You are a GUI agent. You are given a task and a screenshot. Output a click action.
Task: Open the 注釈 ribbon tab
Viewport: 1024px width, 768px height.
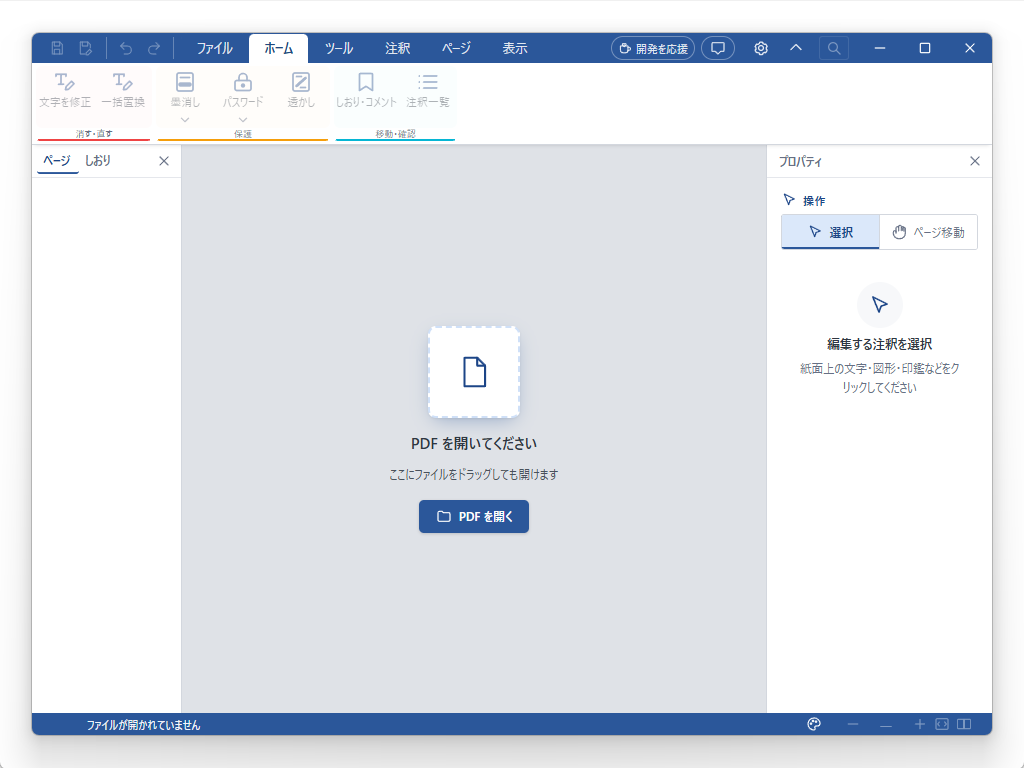[x=397, y=48]
